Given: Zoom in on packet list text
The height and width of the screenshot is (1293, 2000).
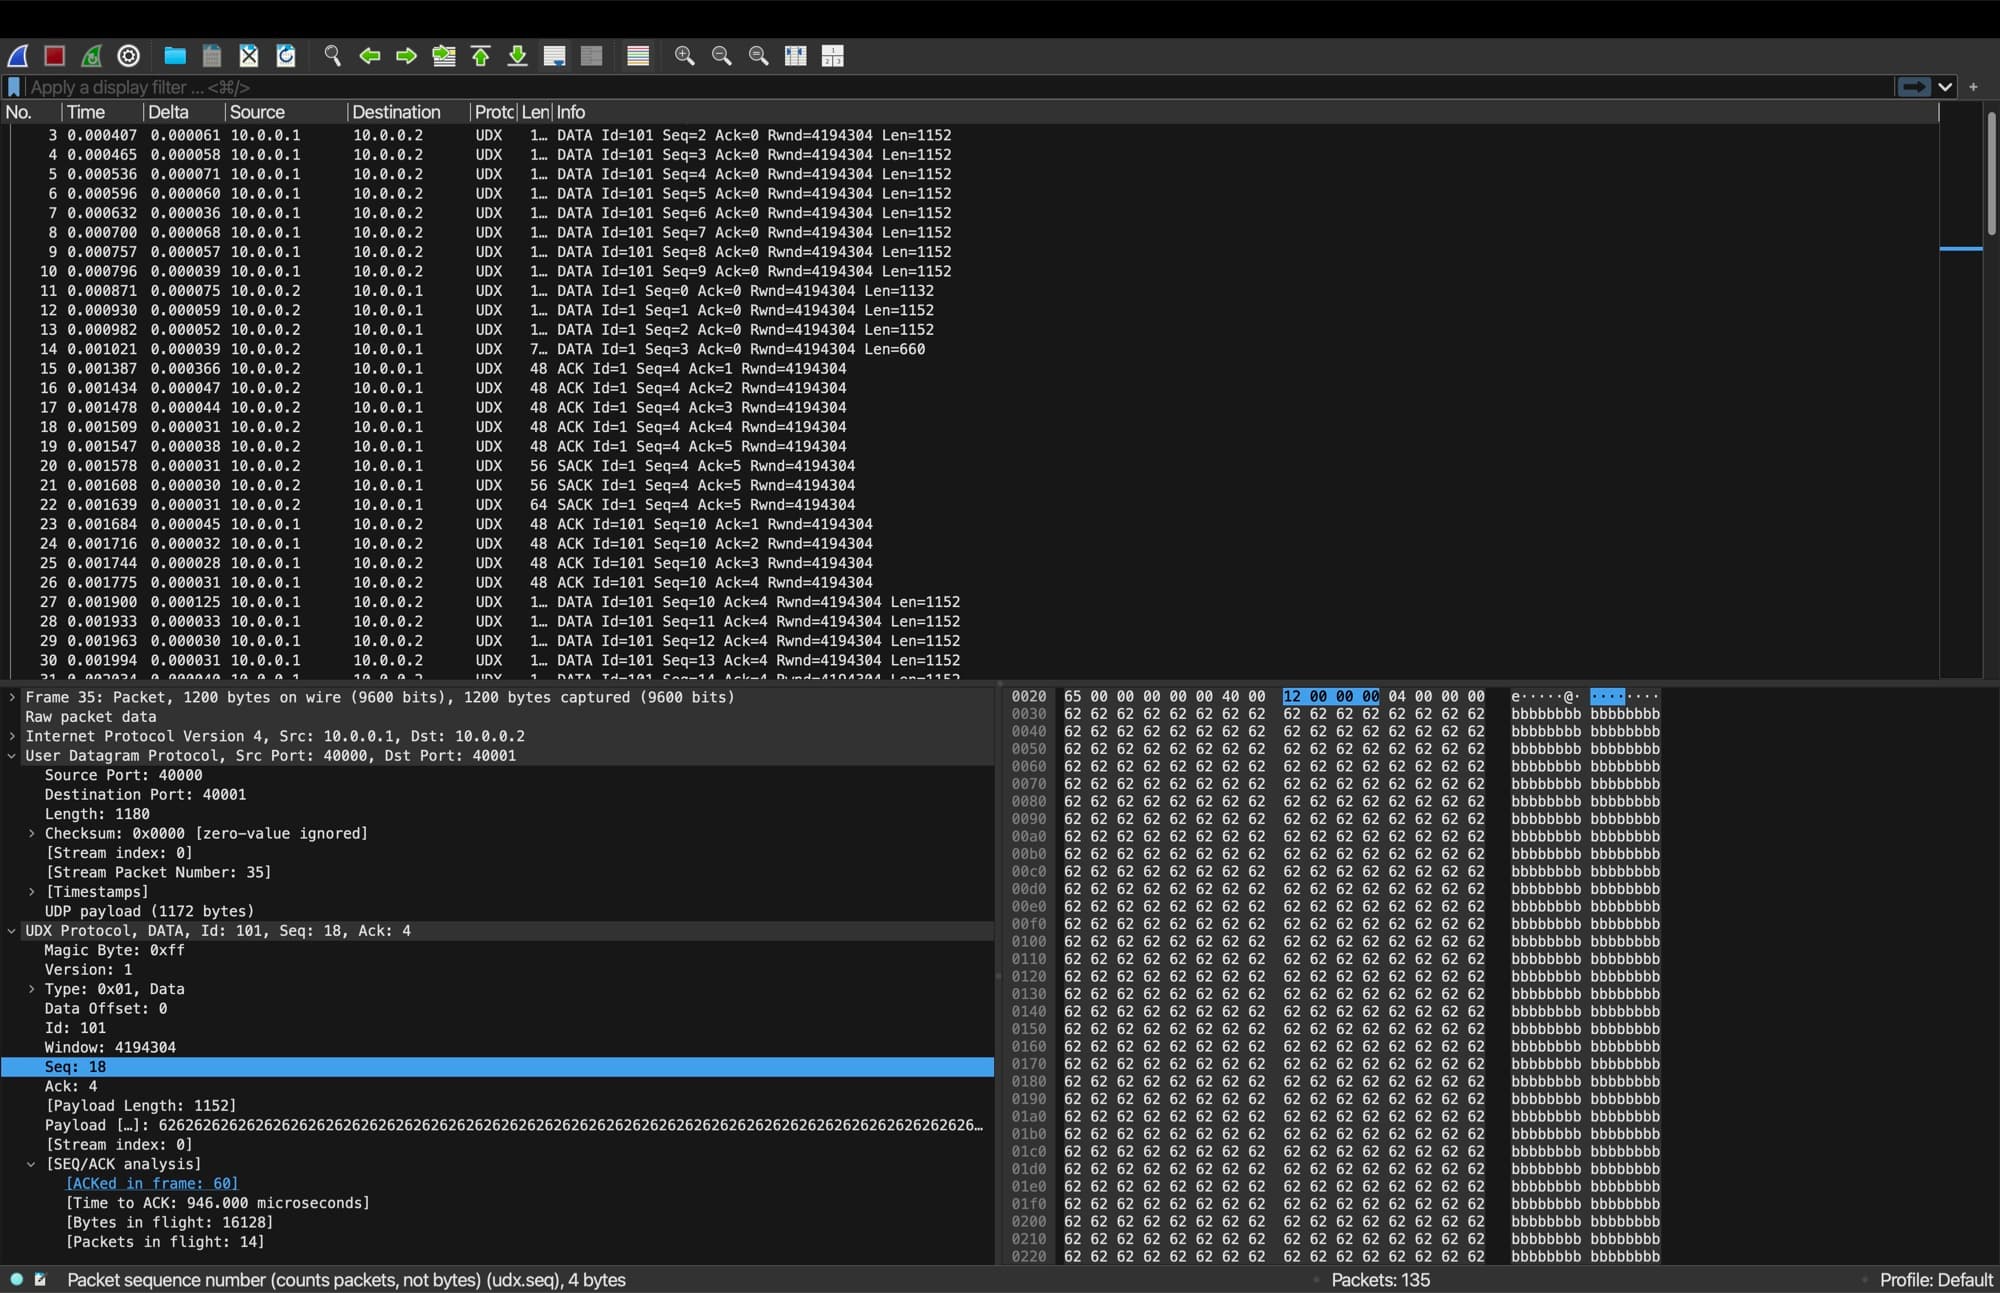Looking at the screenshot, I should pyautogui.click(x=685, y=56).
